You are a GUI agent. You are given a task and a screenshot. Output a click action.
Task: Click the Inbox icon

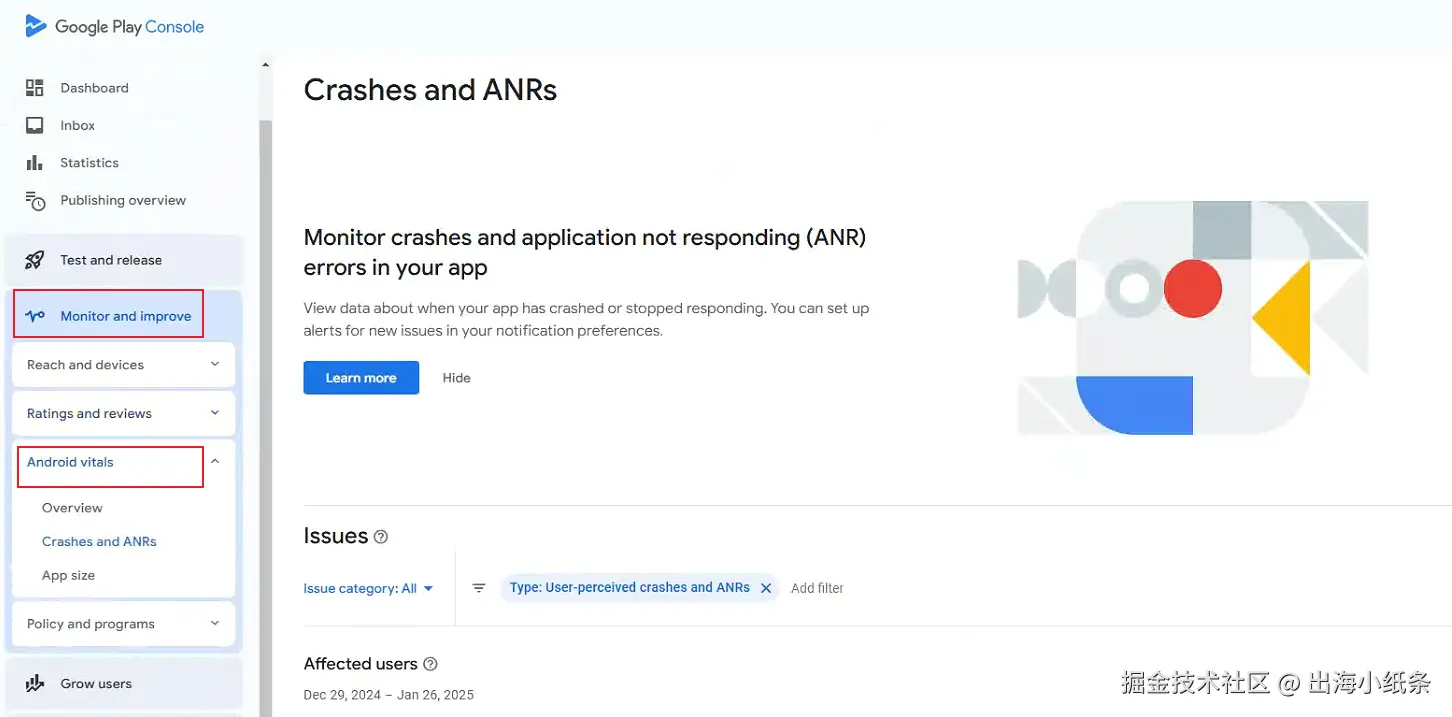tap(35, 125)
